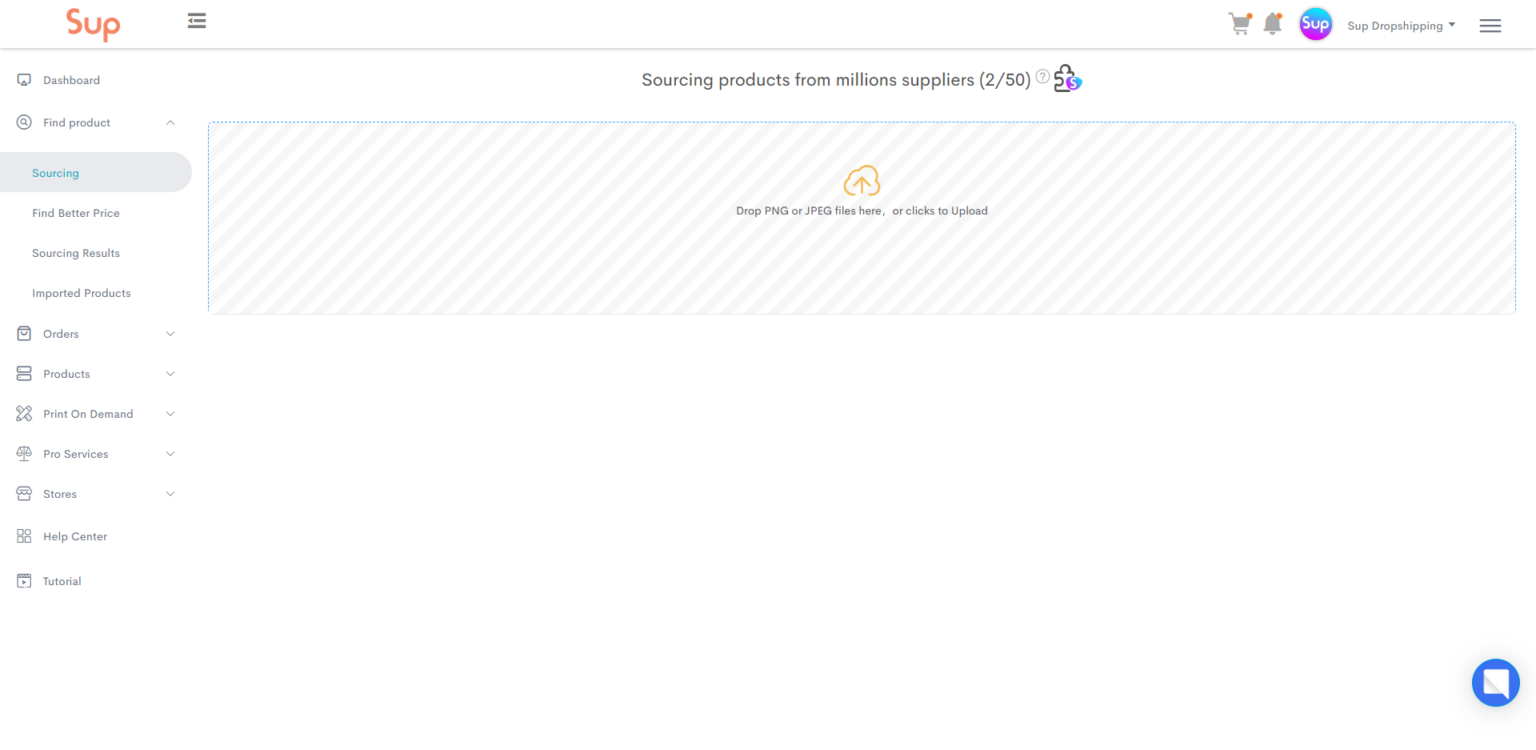
Task: Open the live chat bubble
Action: point(1495,683)
